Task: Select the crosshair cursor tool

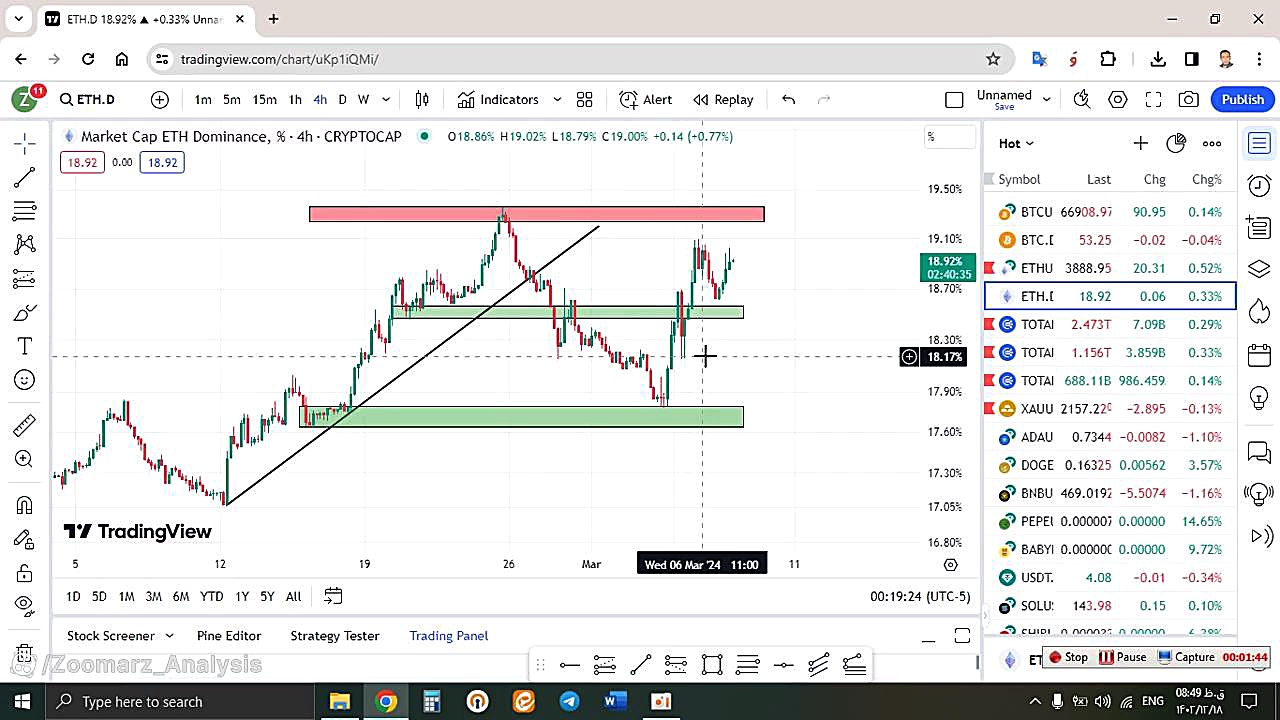Action: (25, 143)
